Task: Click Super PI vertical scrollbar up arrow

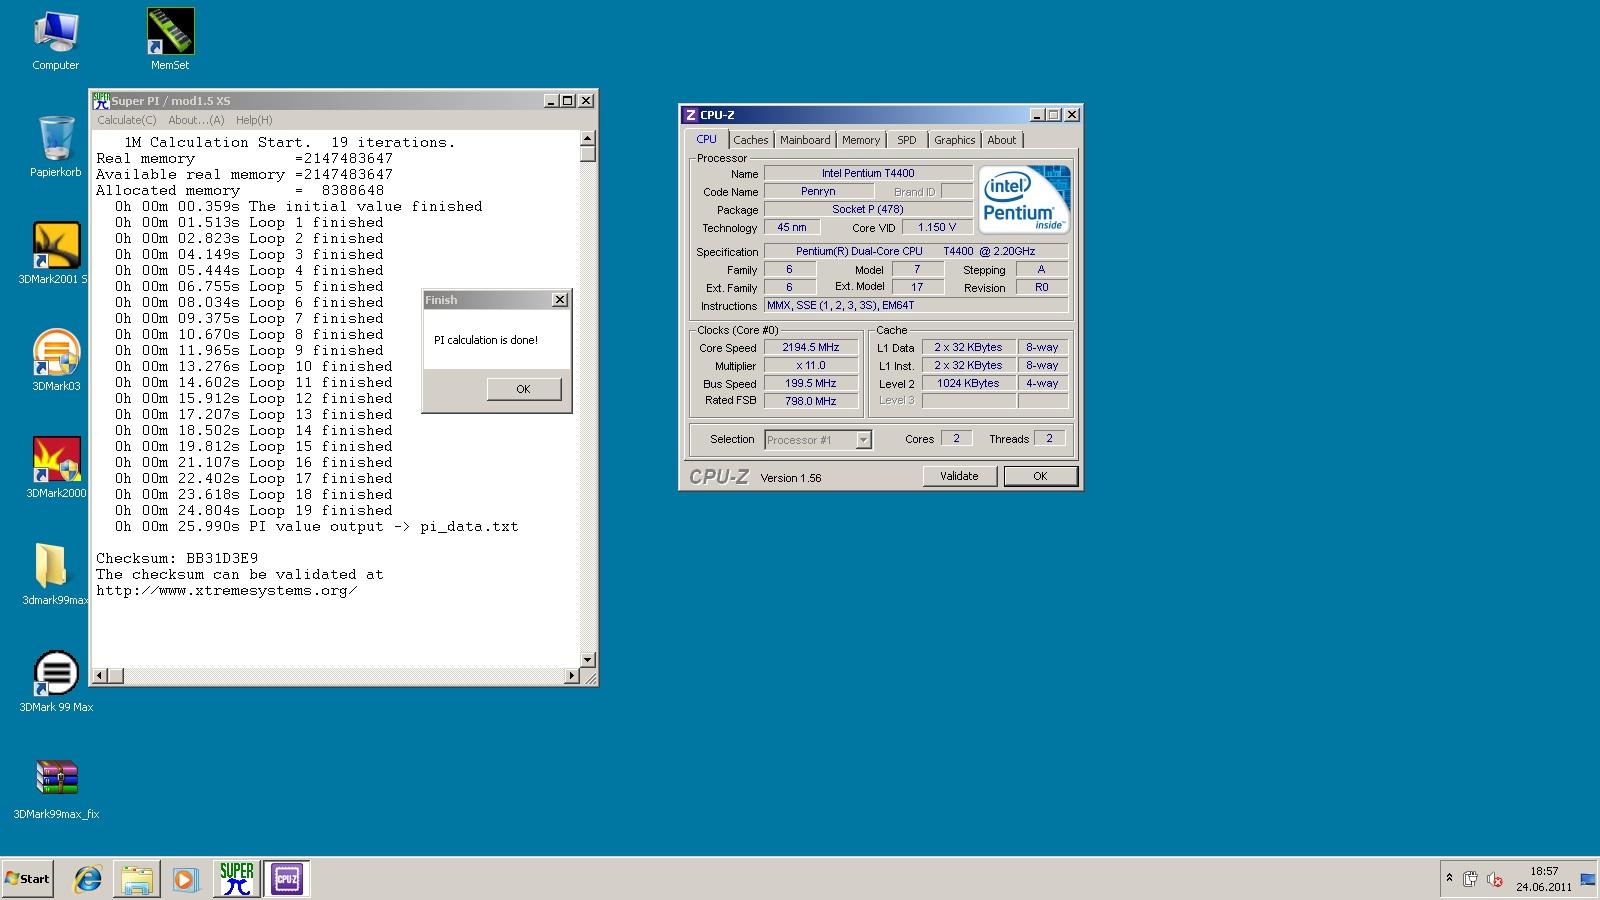Action: click(x=587, y=138)
